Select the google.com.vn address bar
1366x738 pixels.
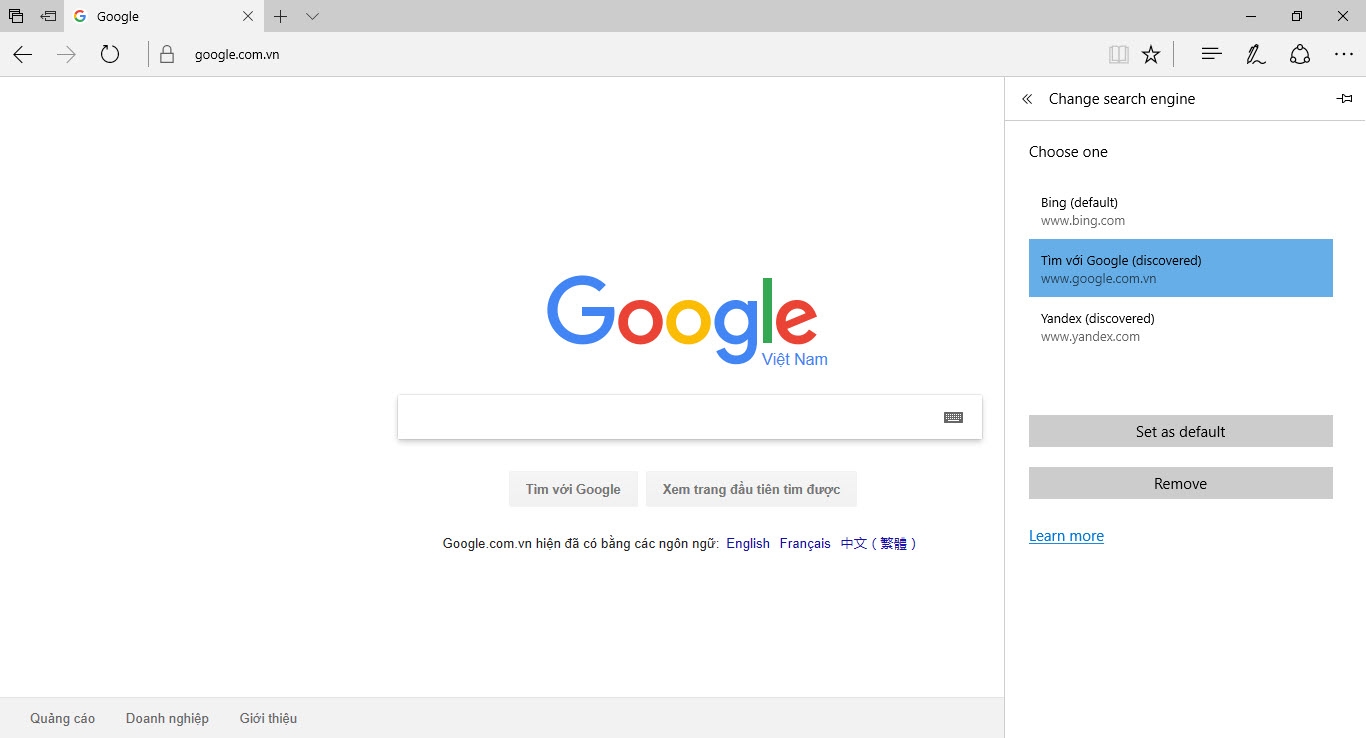pyautogui.click(x=640, y=55)
